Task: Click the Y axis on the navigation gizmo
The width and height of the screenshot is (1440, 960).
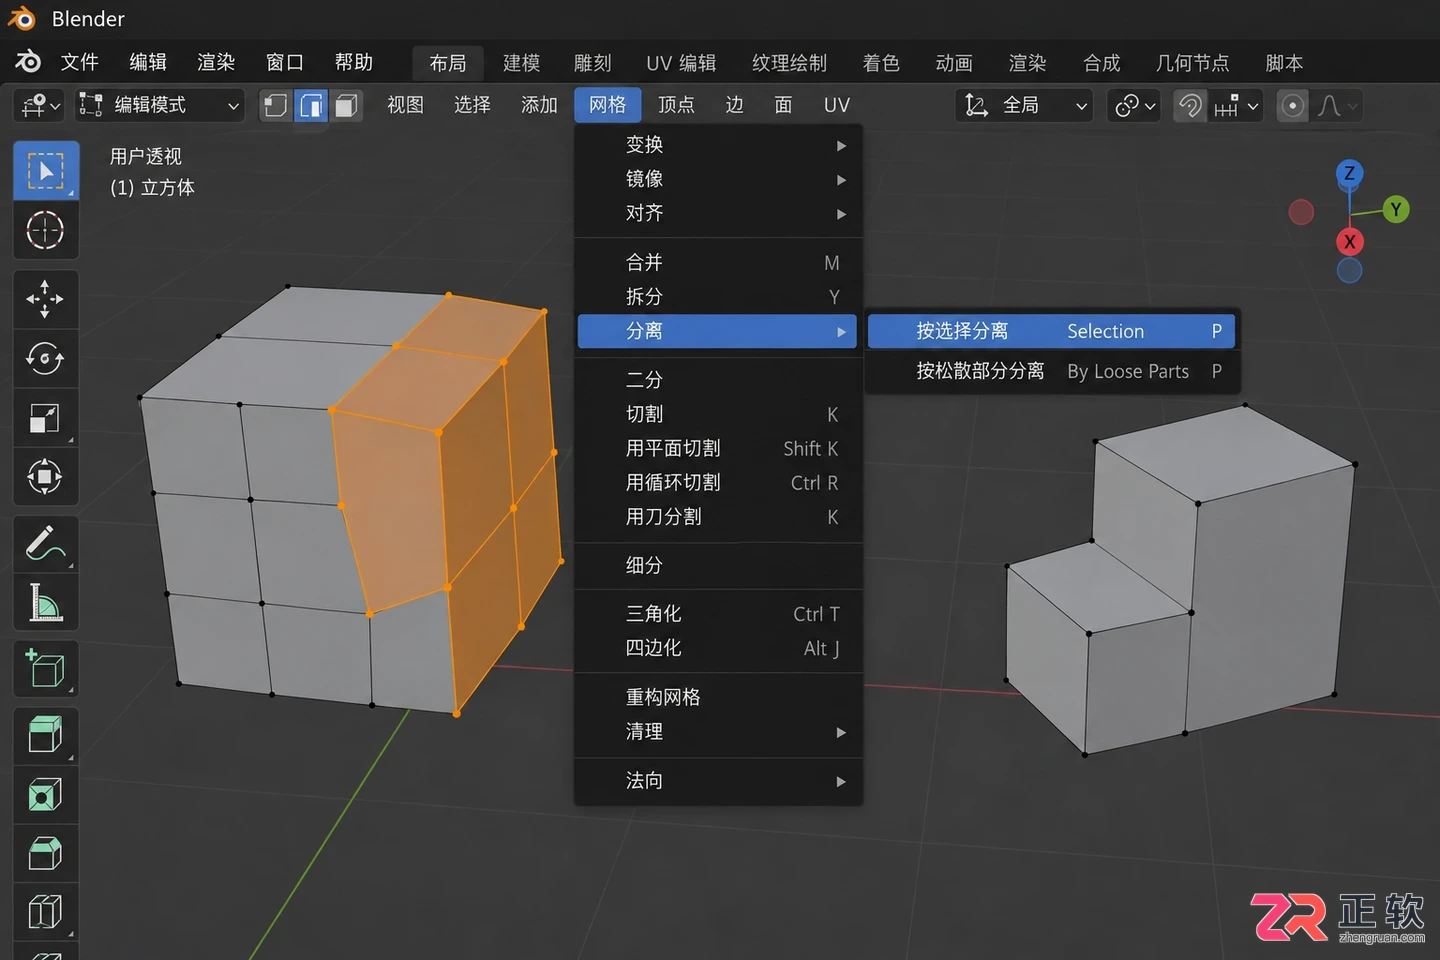Action: 1396,210
